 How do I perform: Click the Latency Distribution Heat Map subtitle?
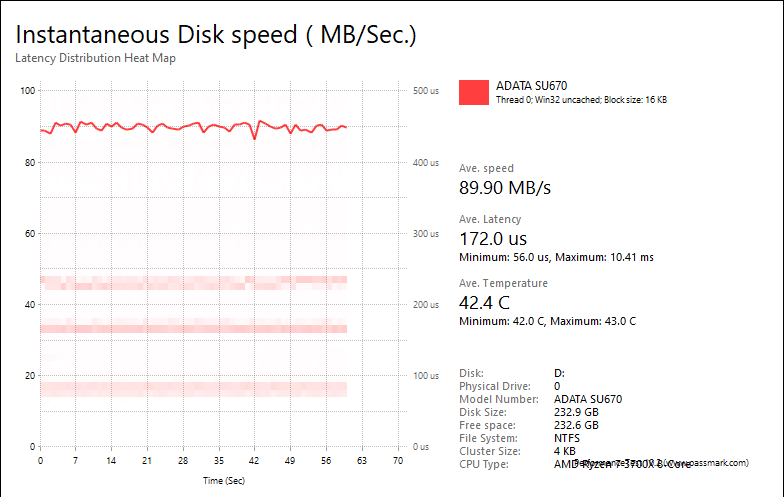95,58
